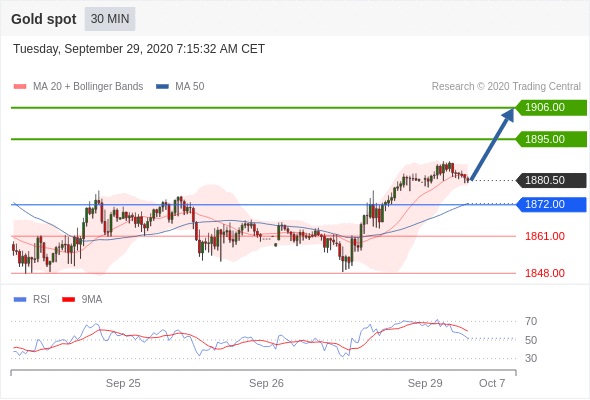Click the Oct 7 date axis label
Screen dimensions: 590x400
click(492, 383)
